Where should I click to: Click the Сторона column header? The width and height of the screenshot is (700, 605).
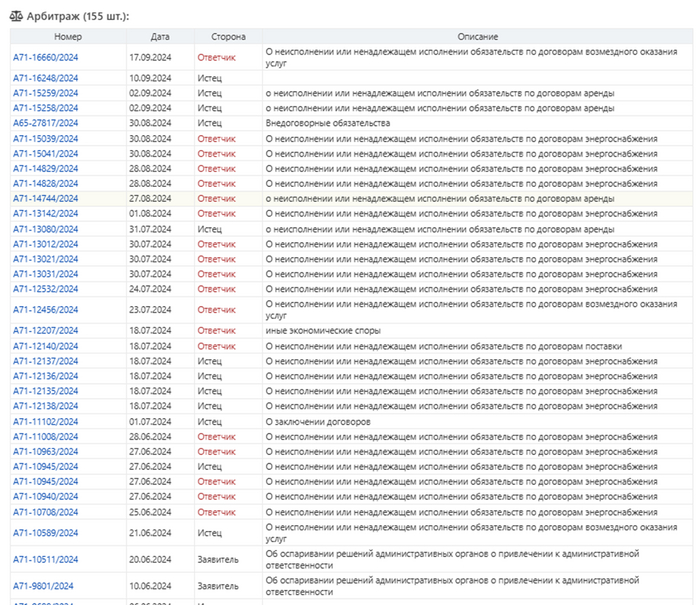228,36
